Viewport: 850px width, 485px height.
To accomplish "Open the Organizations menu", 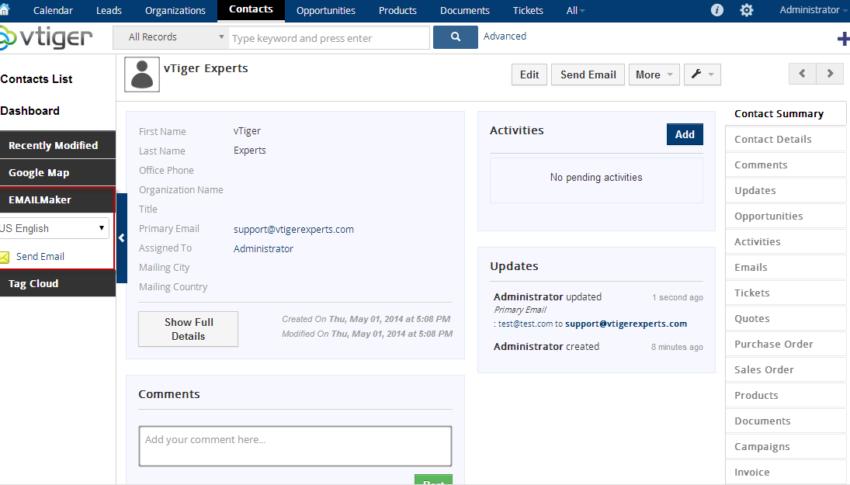I will (x=175, y=10).
